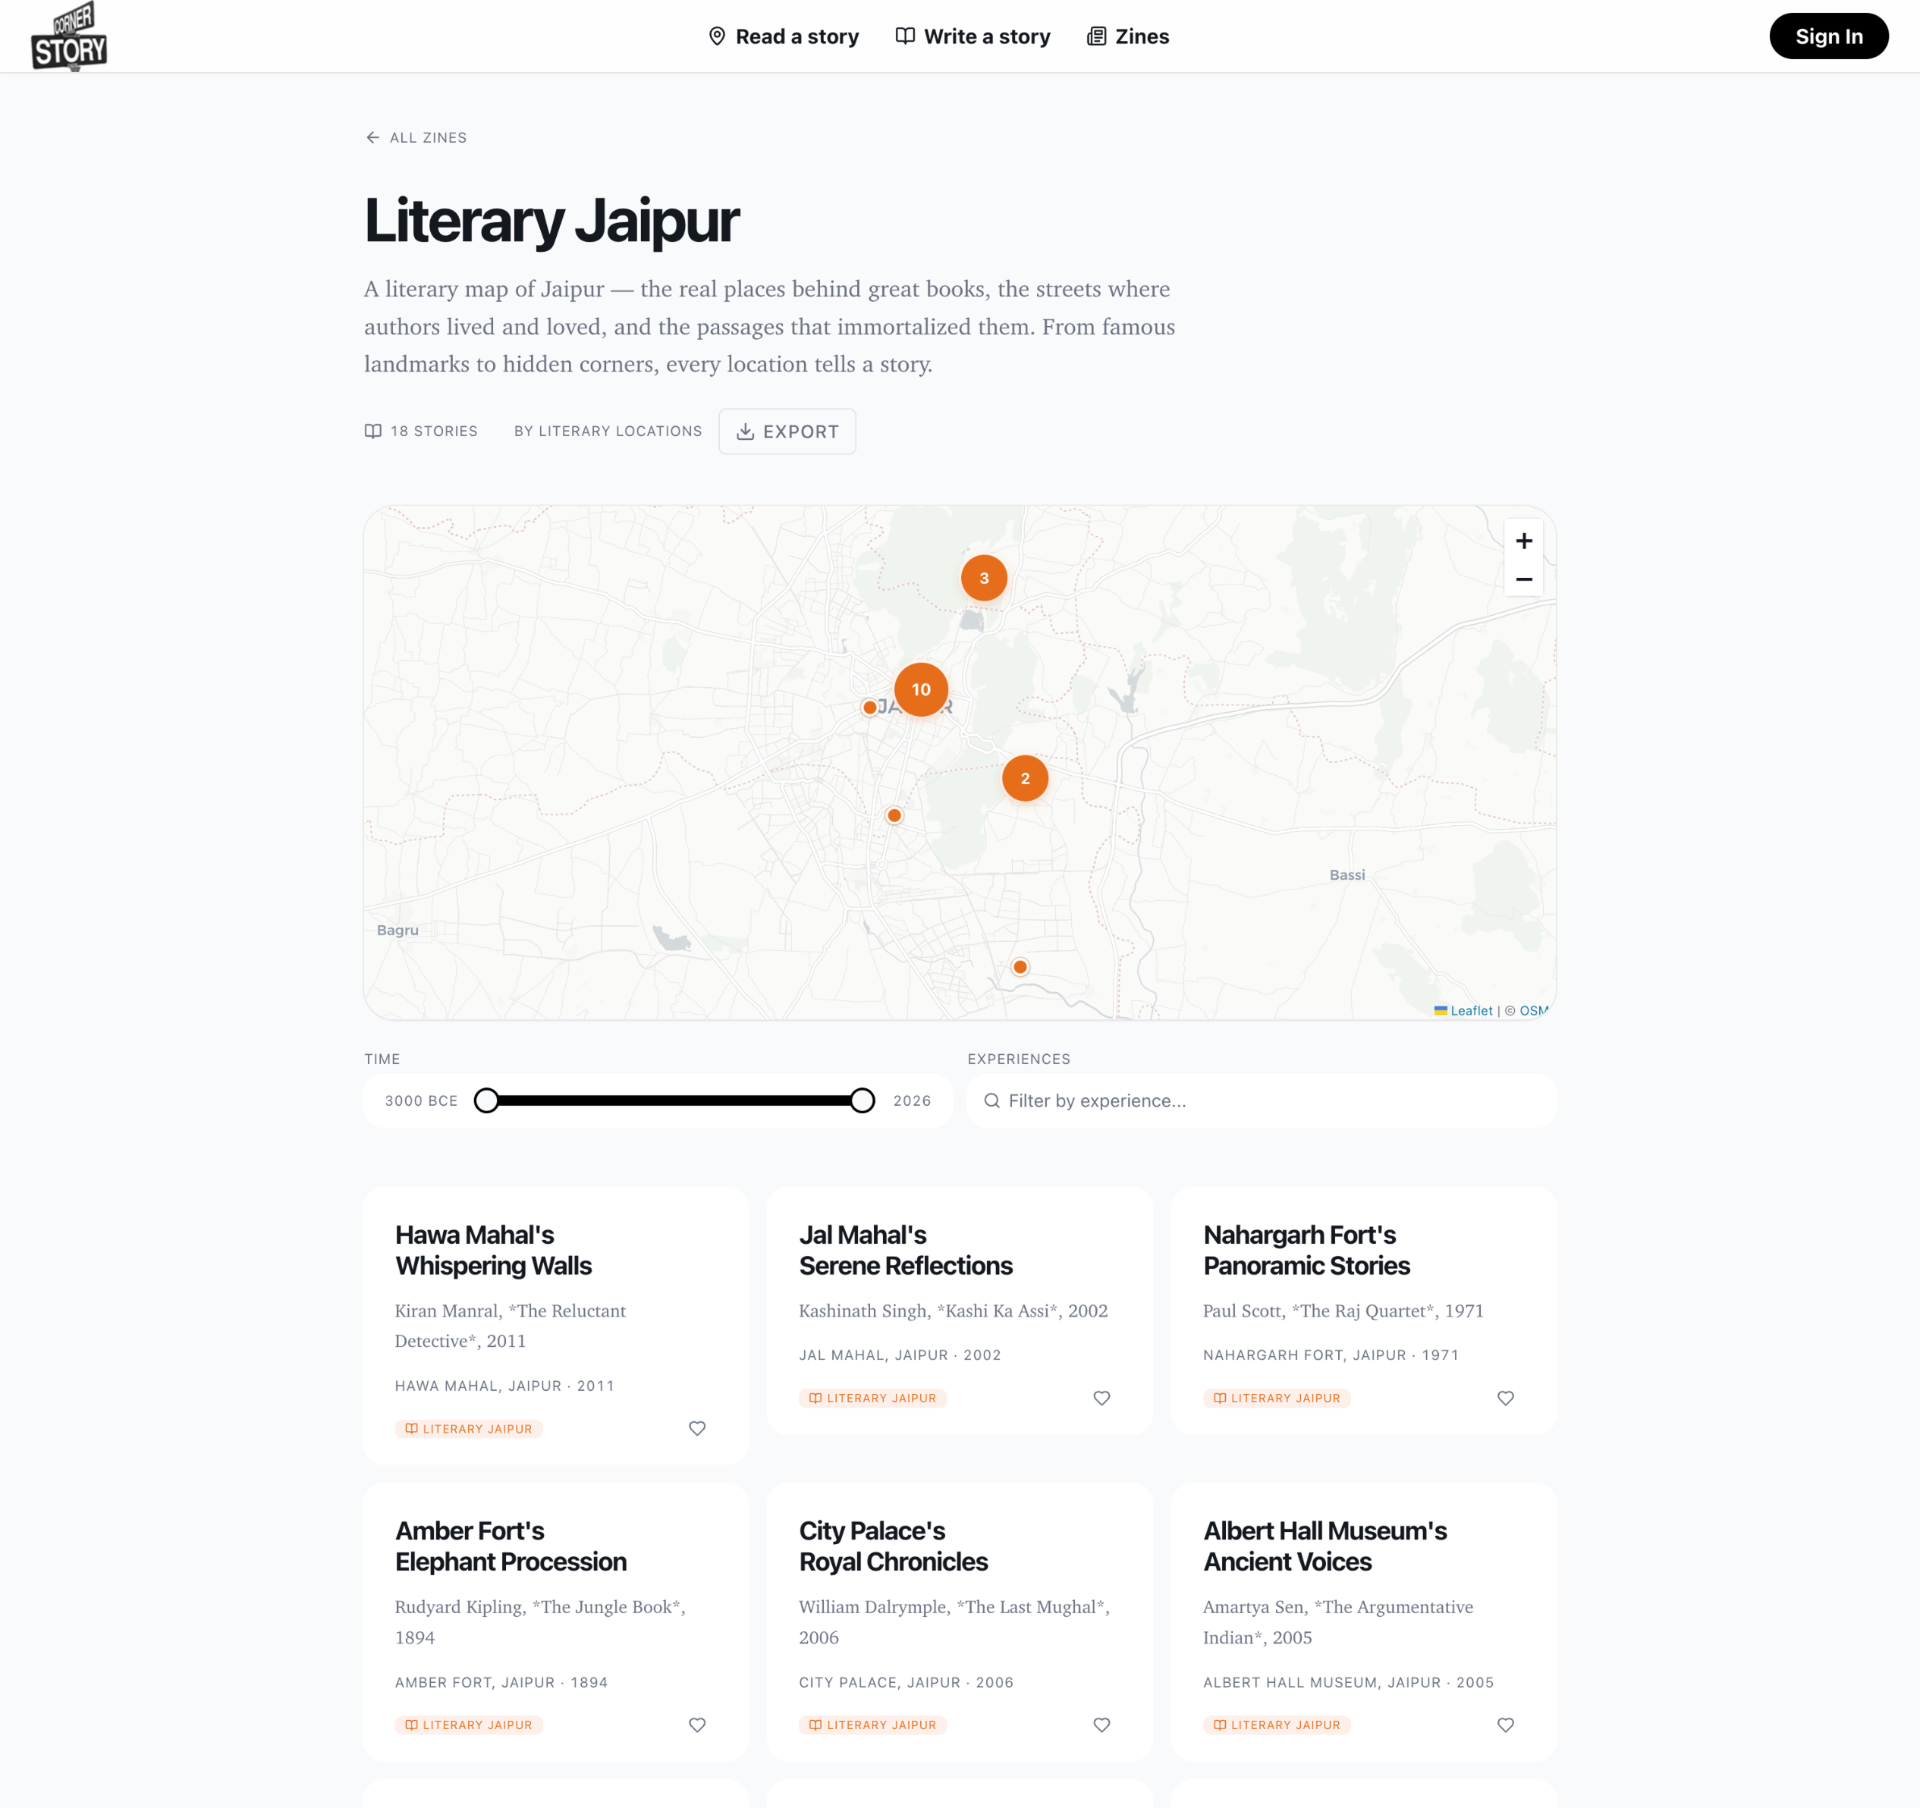Image resolution: width=1920 pixels, height=1808 pixels.
Task: Like Hawa Mahal's Whispering Walls story
Action: click(x=698, y=1429)
